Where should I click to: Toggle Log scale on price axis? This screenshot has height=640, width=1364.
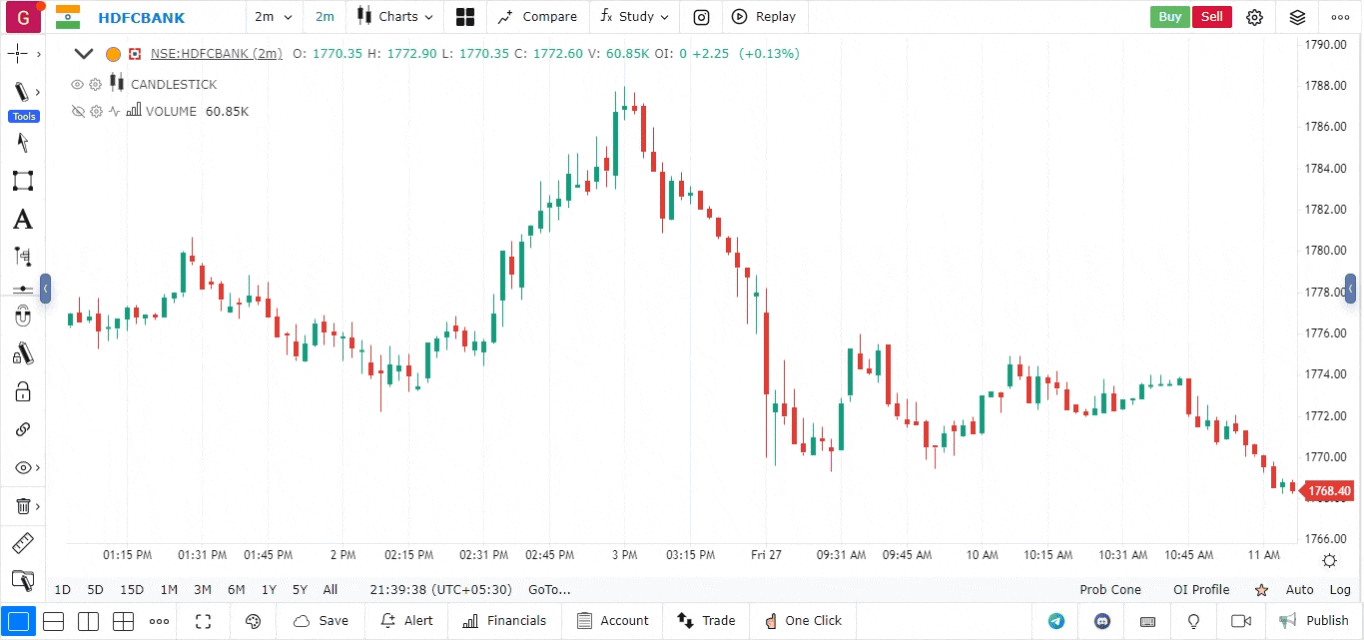pos(1340,590)
